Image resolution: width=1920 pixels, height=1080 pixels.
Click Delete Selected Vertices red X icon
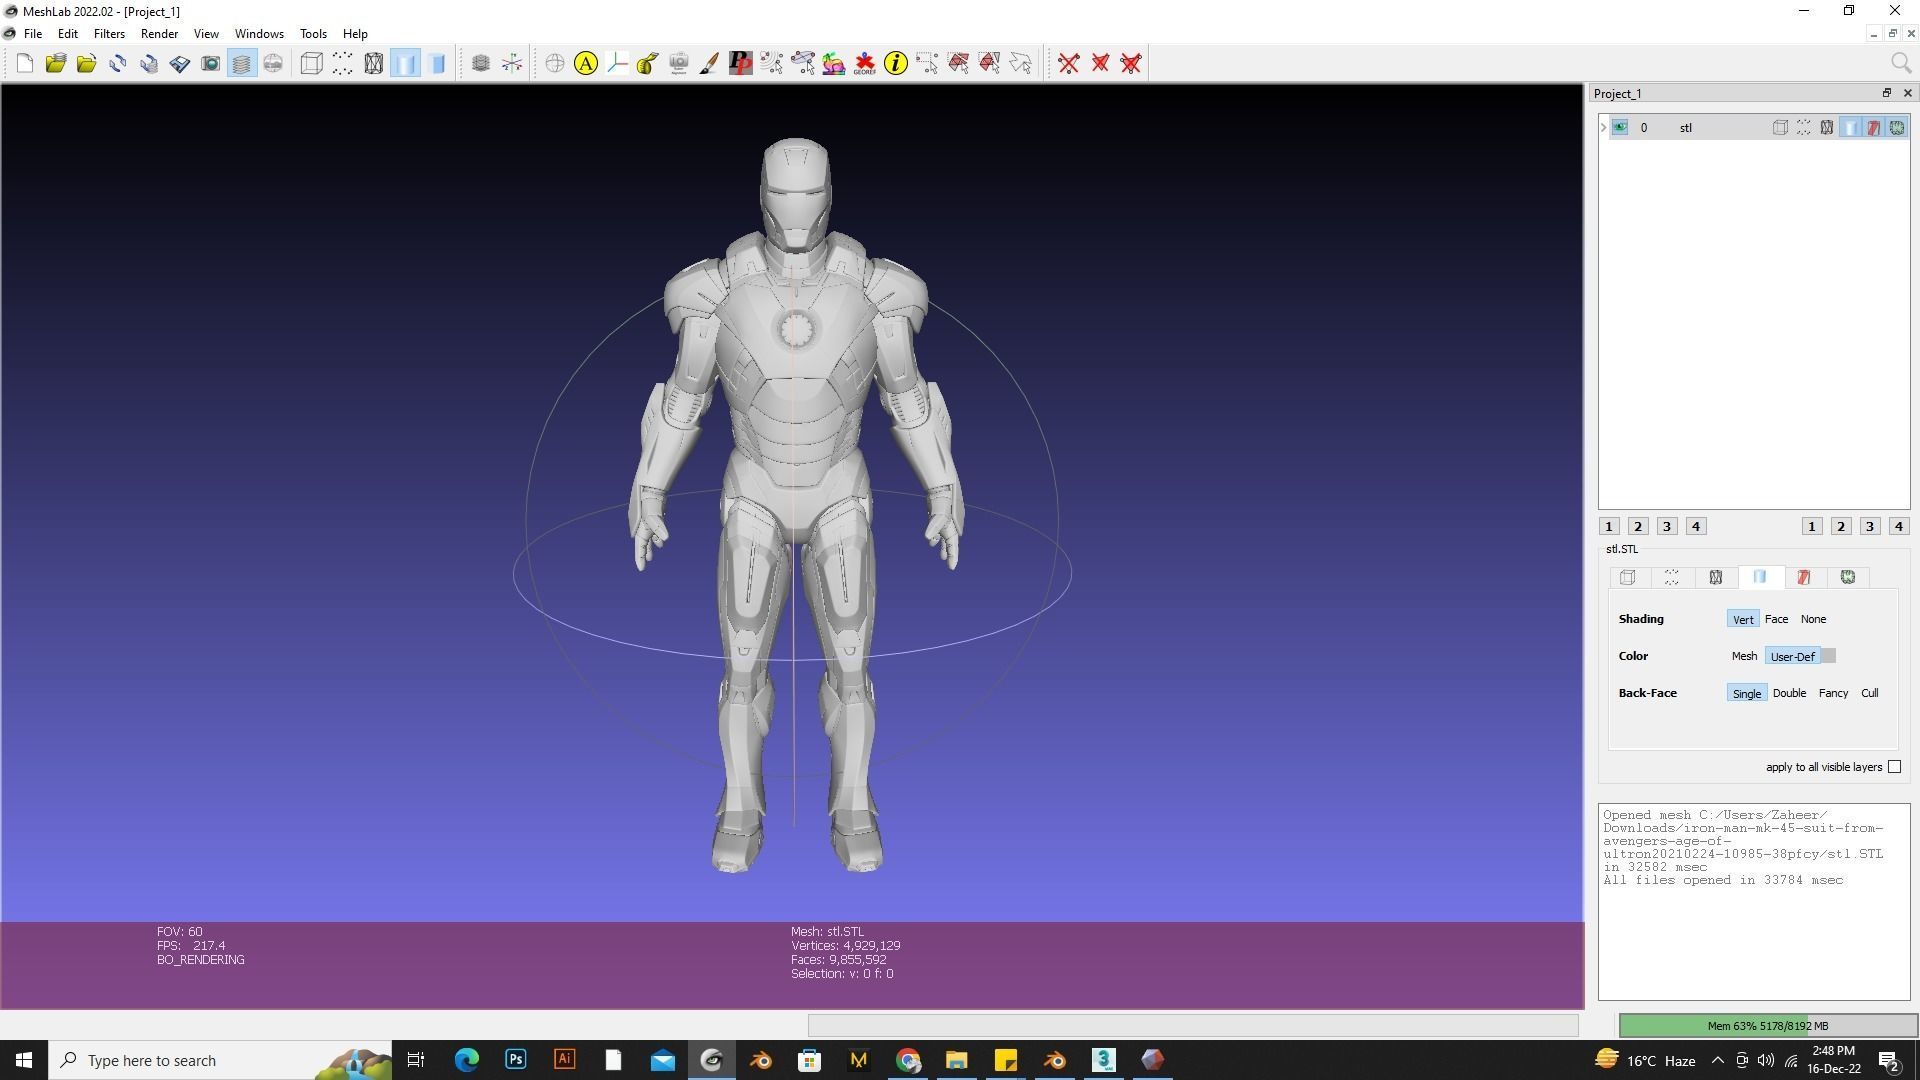click(1069, 64)
